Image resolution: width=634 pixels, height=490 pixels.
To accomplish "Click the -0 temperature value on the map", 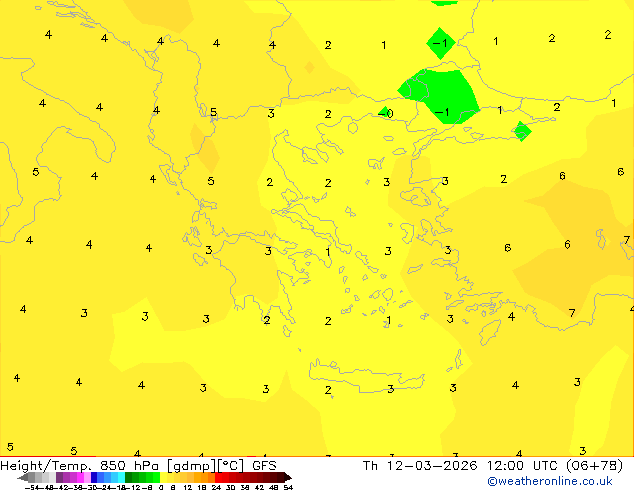I will (385, 113).
